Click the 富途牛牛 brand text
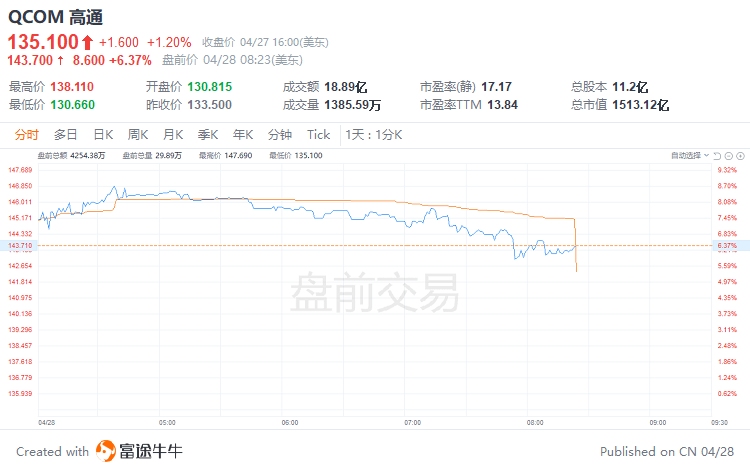 point(151,451)
